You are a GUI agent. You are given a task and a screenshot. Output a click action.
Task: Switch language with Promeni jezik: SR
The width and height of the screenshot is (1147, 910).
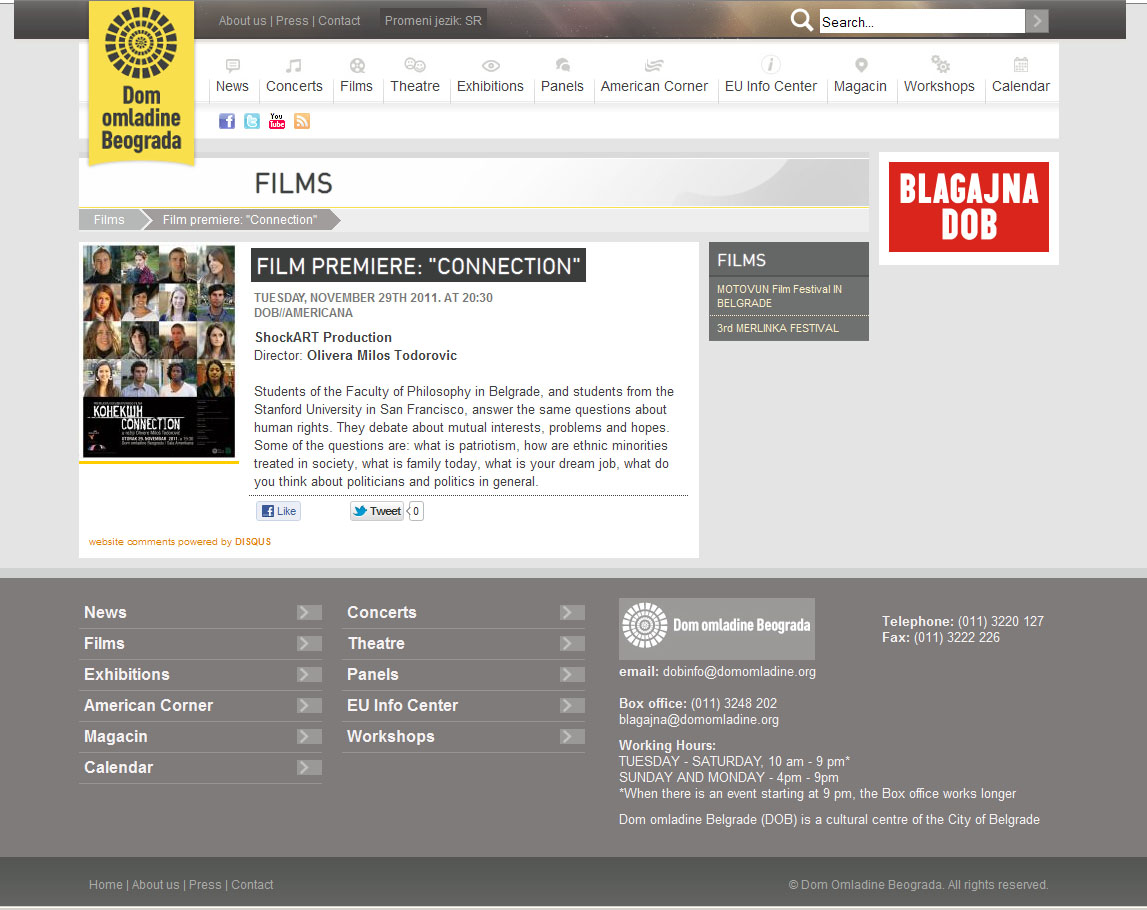pos(433,21)
